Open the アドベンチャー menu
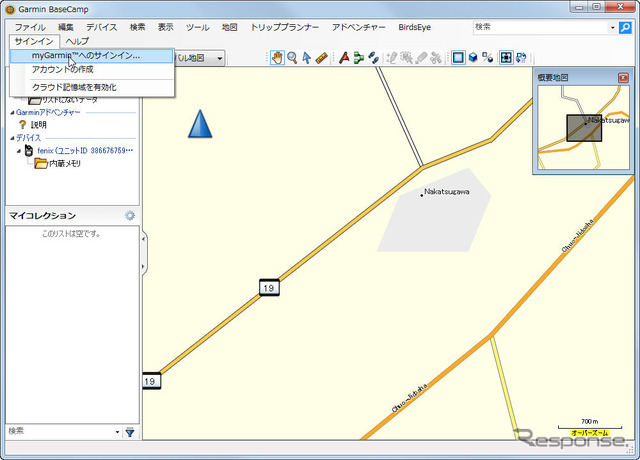Image resolution: width=640 pixels, height=460 pixels. click(358, 27)
